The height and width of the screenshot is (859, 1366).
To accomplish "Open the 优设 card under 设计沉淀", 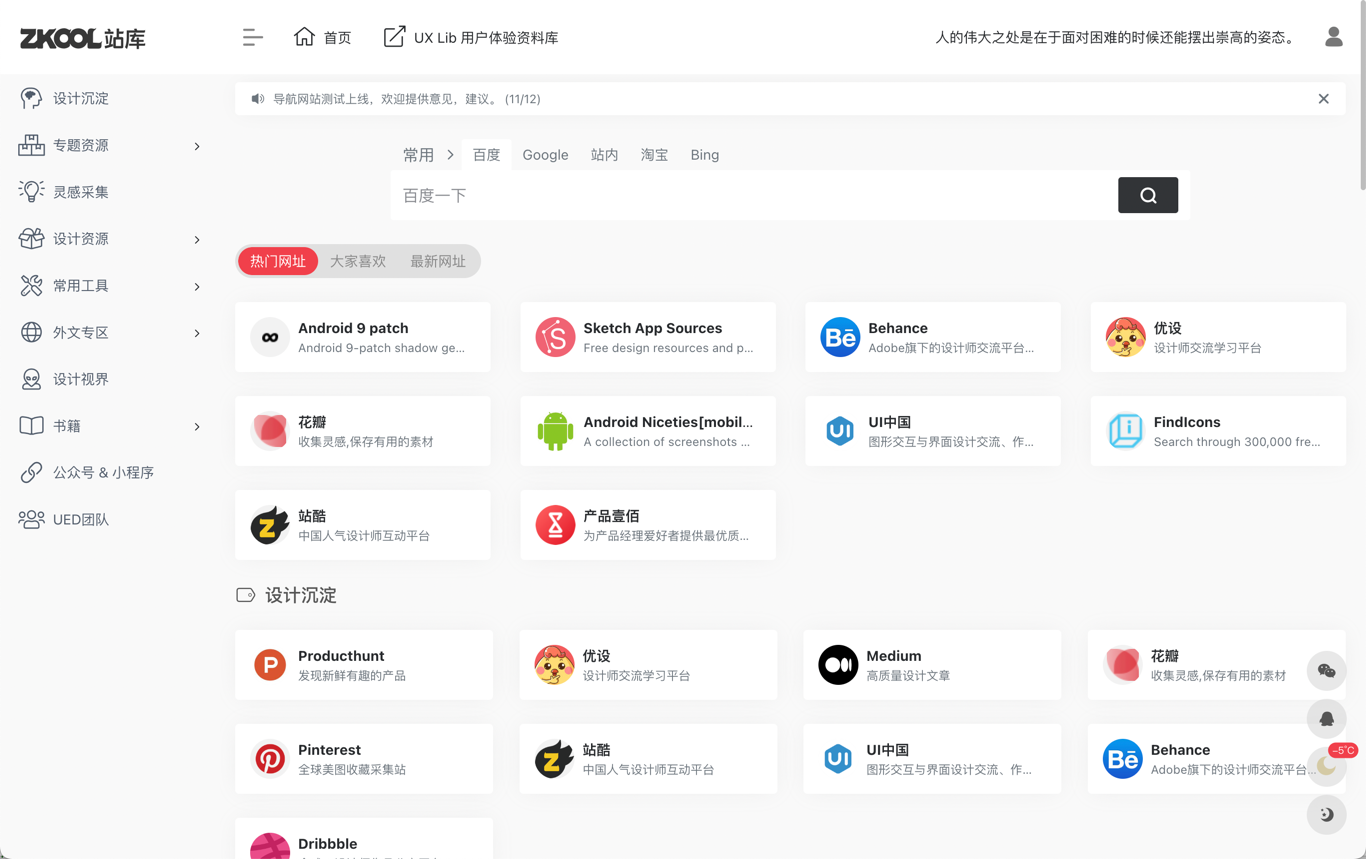I will point(648,665).
